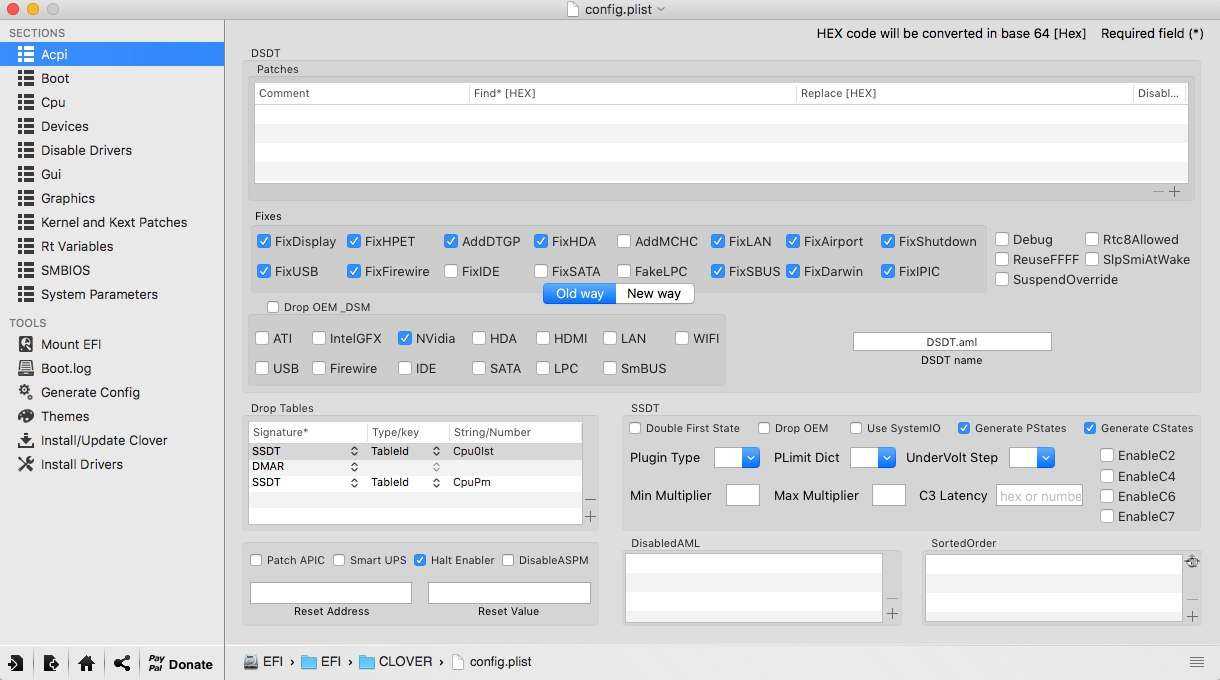Uncheck the Generate PStates checkbox
Viewport: 1220px width, 680px height.
[964, 428]
